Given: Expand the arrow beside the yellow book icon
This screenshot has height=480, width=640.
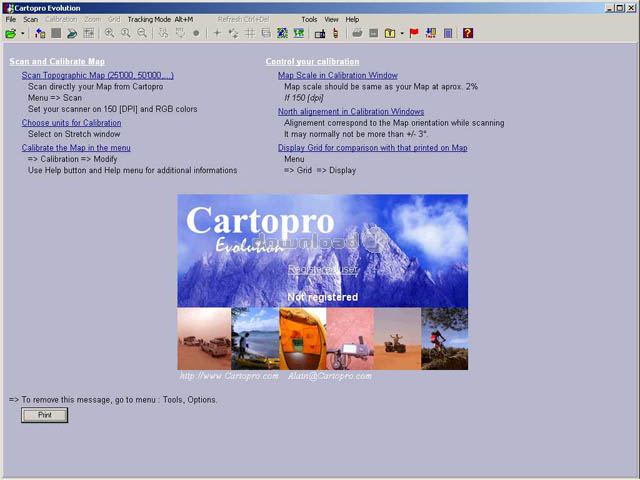Looking at the screenshot, I should [x=402, y=33].
